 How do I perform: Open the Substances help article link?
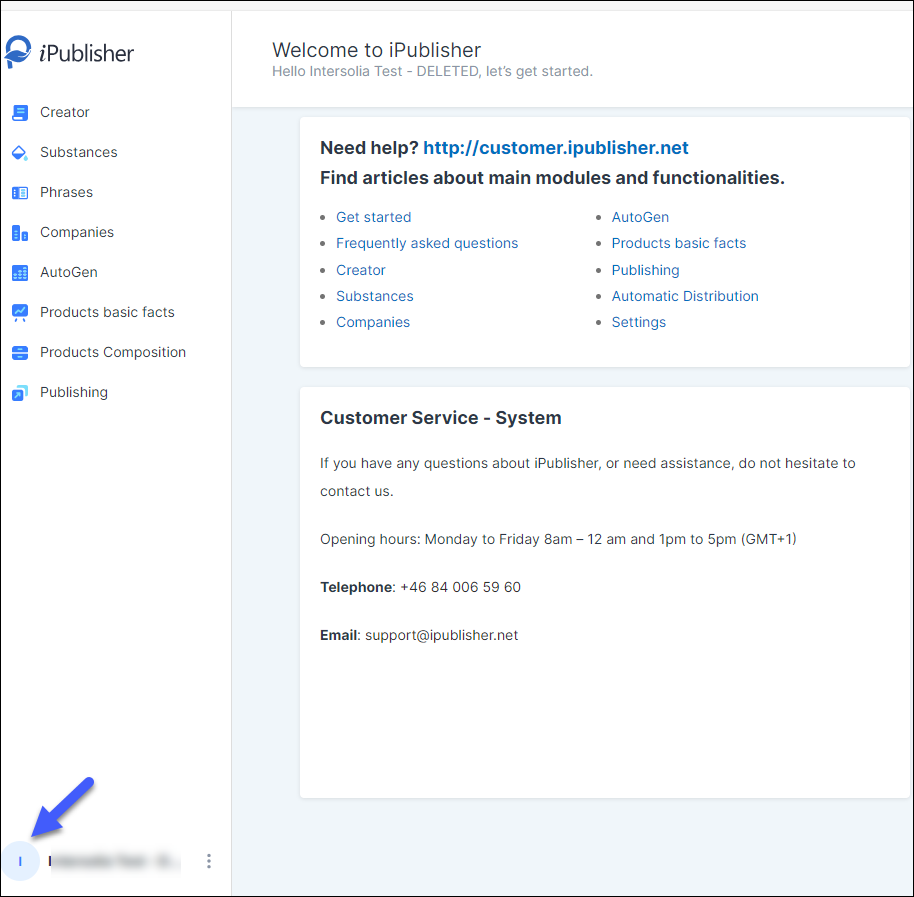[x=375, y=296]
